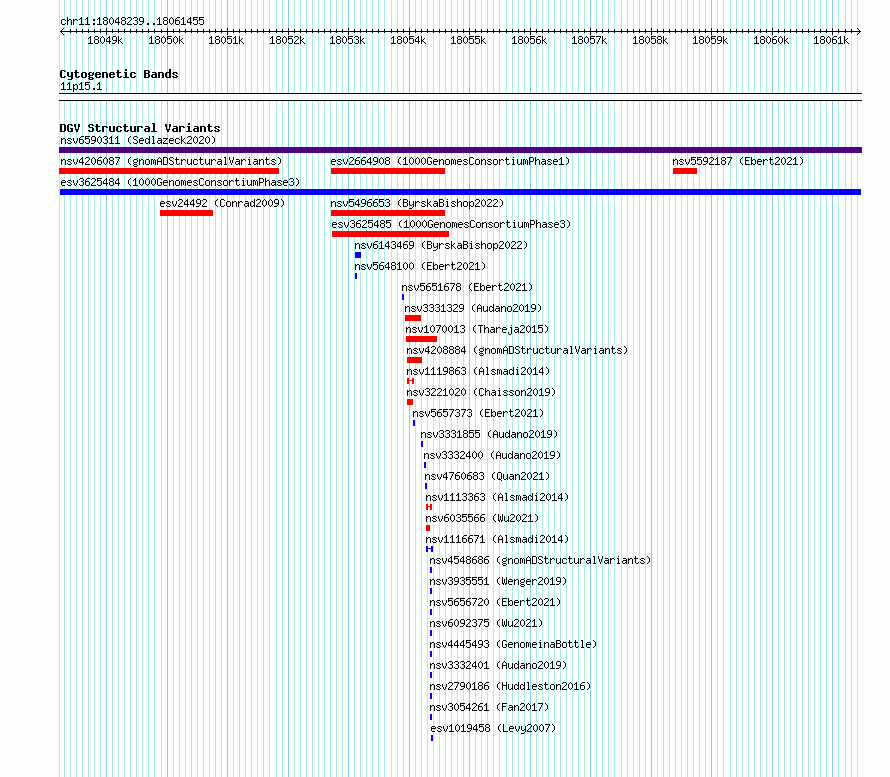Open nsv3935551 (Wenger2019) variant label
Viewport: 890px width, 777px height.
[x=498, y=581]
